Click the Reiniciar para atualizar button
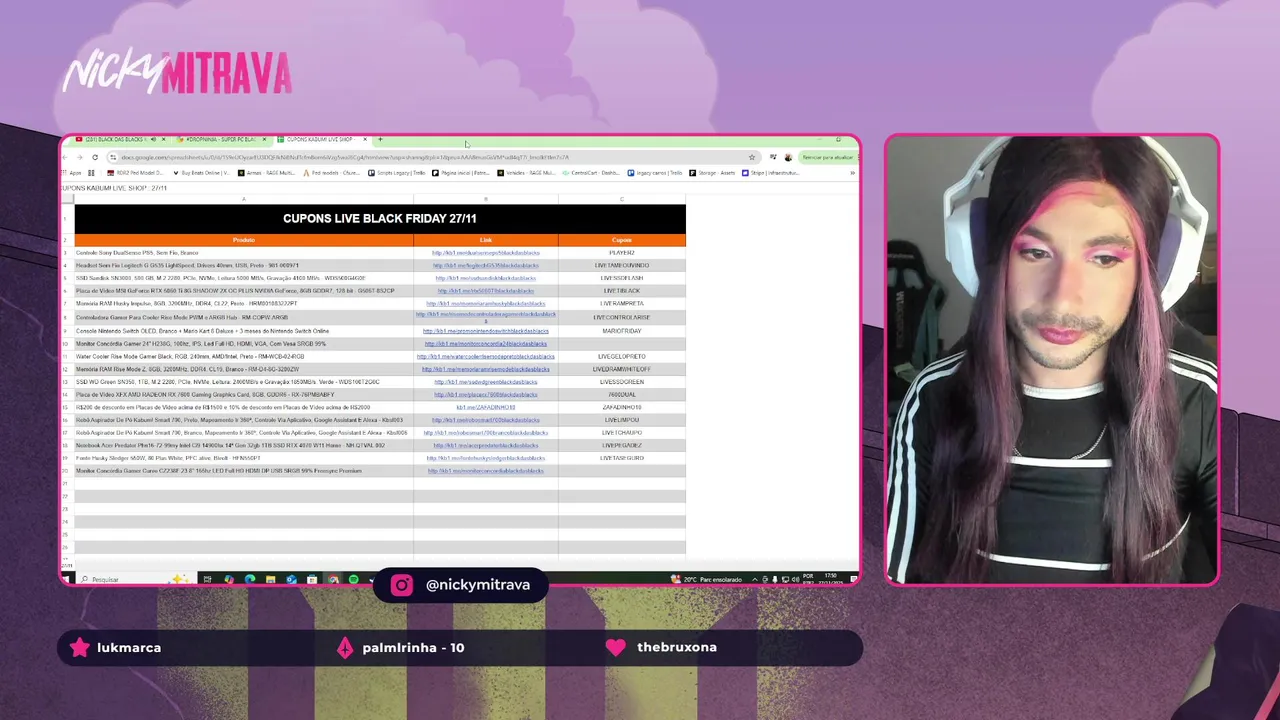1280x720 pixels. [x=828, y=157]
